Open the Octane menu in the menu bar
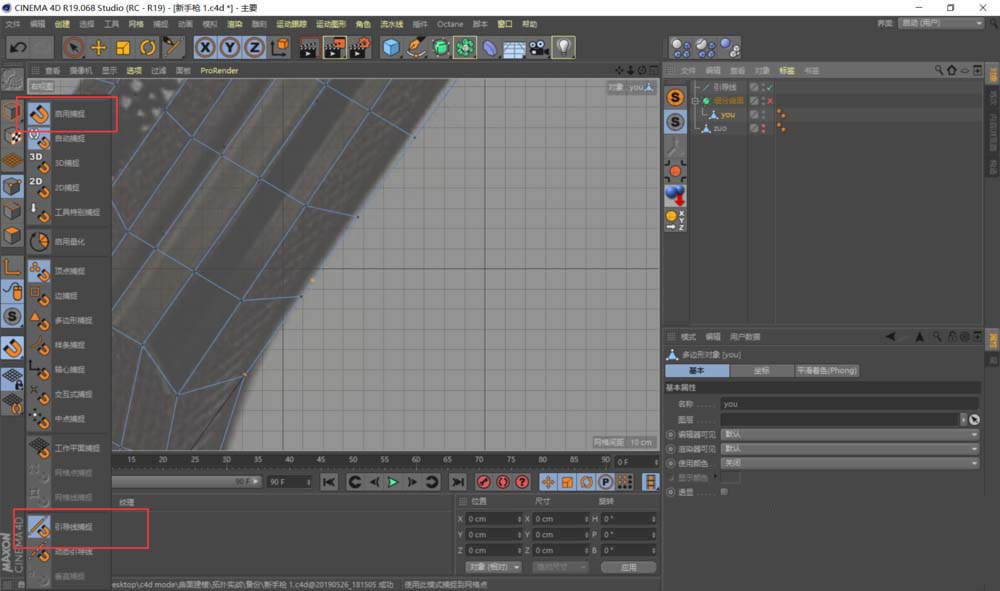Screen dimensions: 1000x591 (x=449, y=23)
